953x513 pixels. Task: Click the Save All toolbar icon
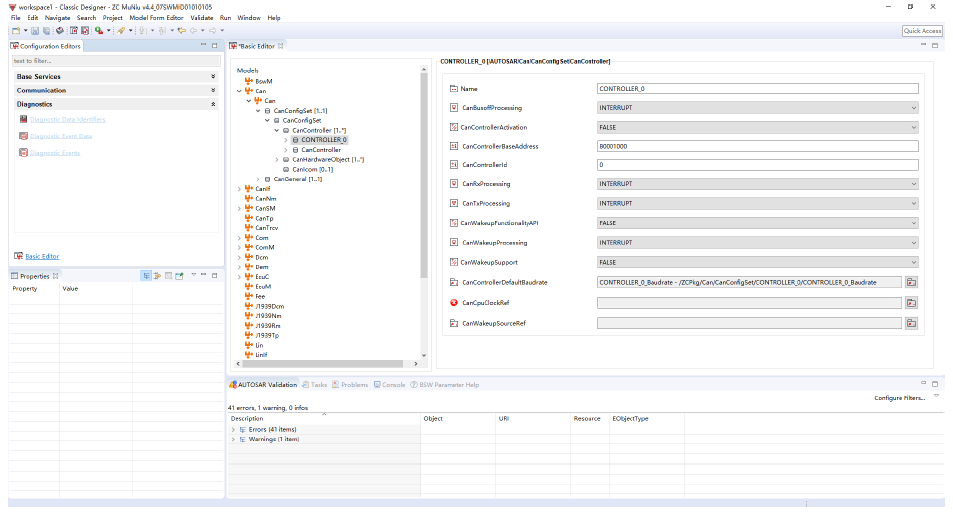(46, 30)
